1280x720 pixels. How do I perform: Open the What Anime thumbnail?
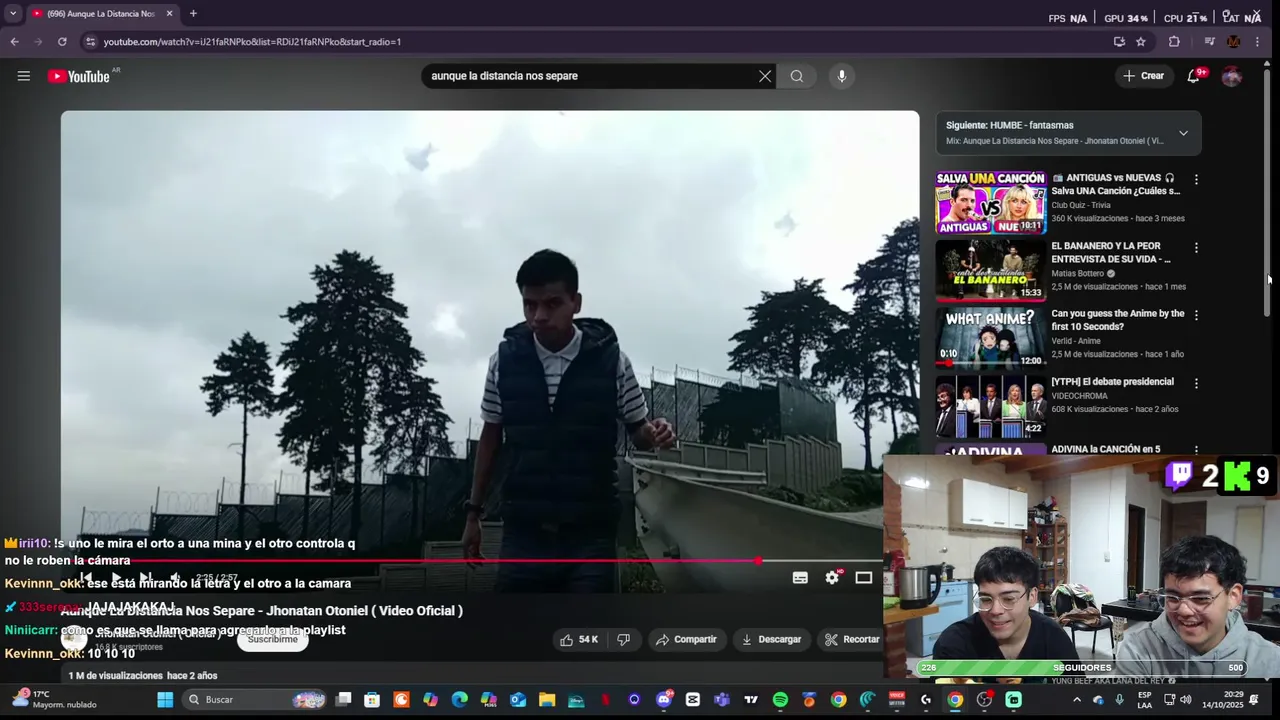(x=990, y=337)
